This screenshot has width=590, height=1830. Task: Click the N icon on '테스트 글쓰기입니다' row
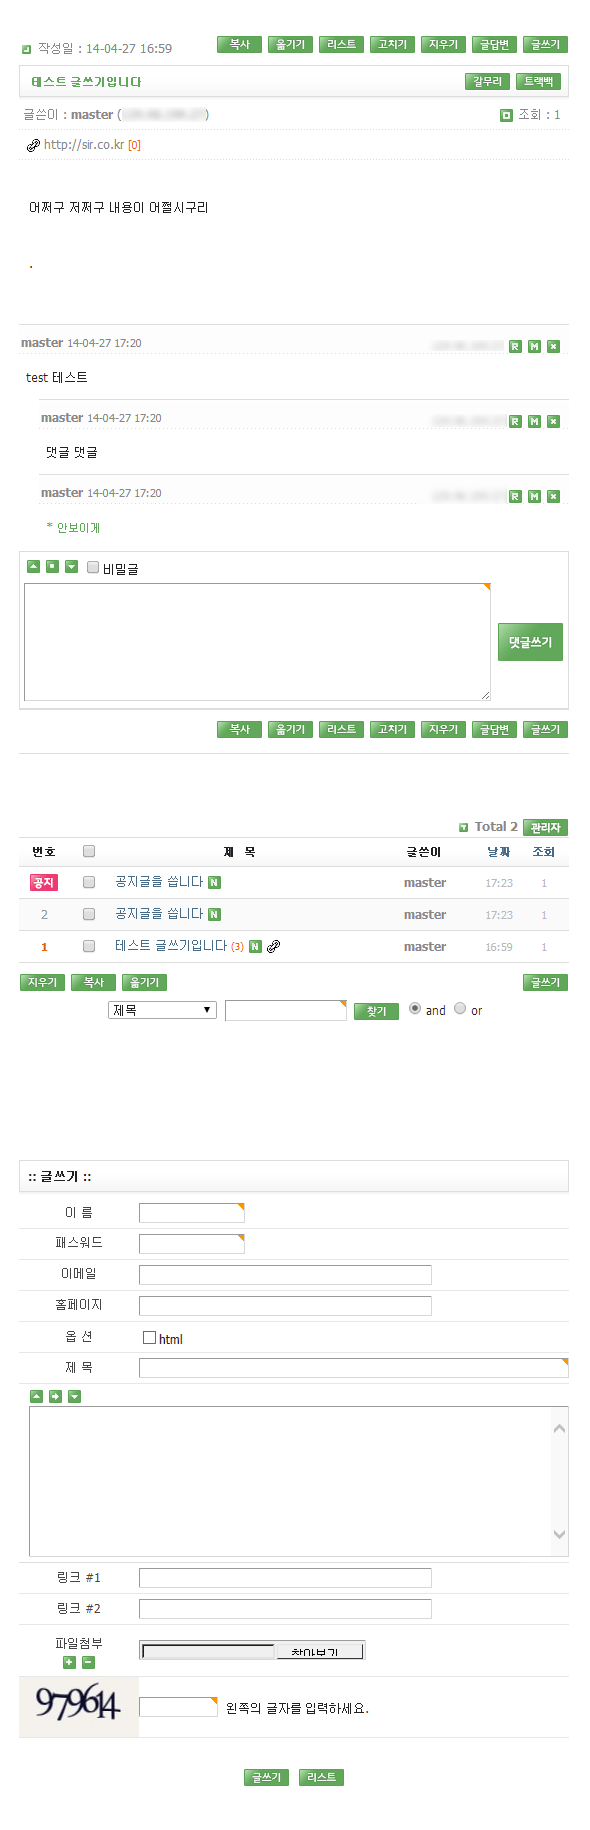click(x=255, y=946)
